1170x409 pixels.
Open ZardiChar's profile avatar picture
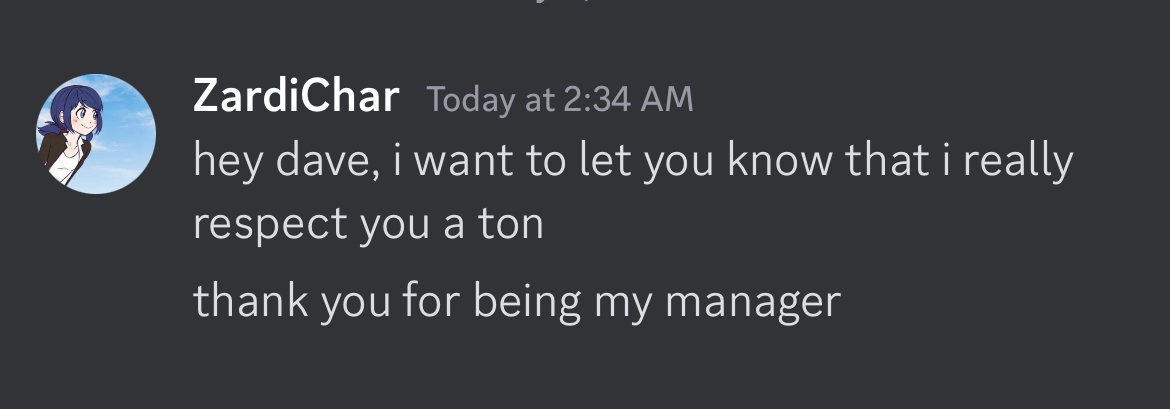tap(96, 133)
